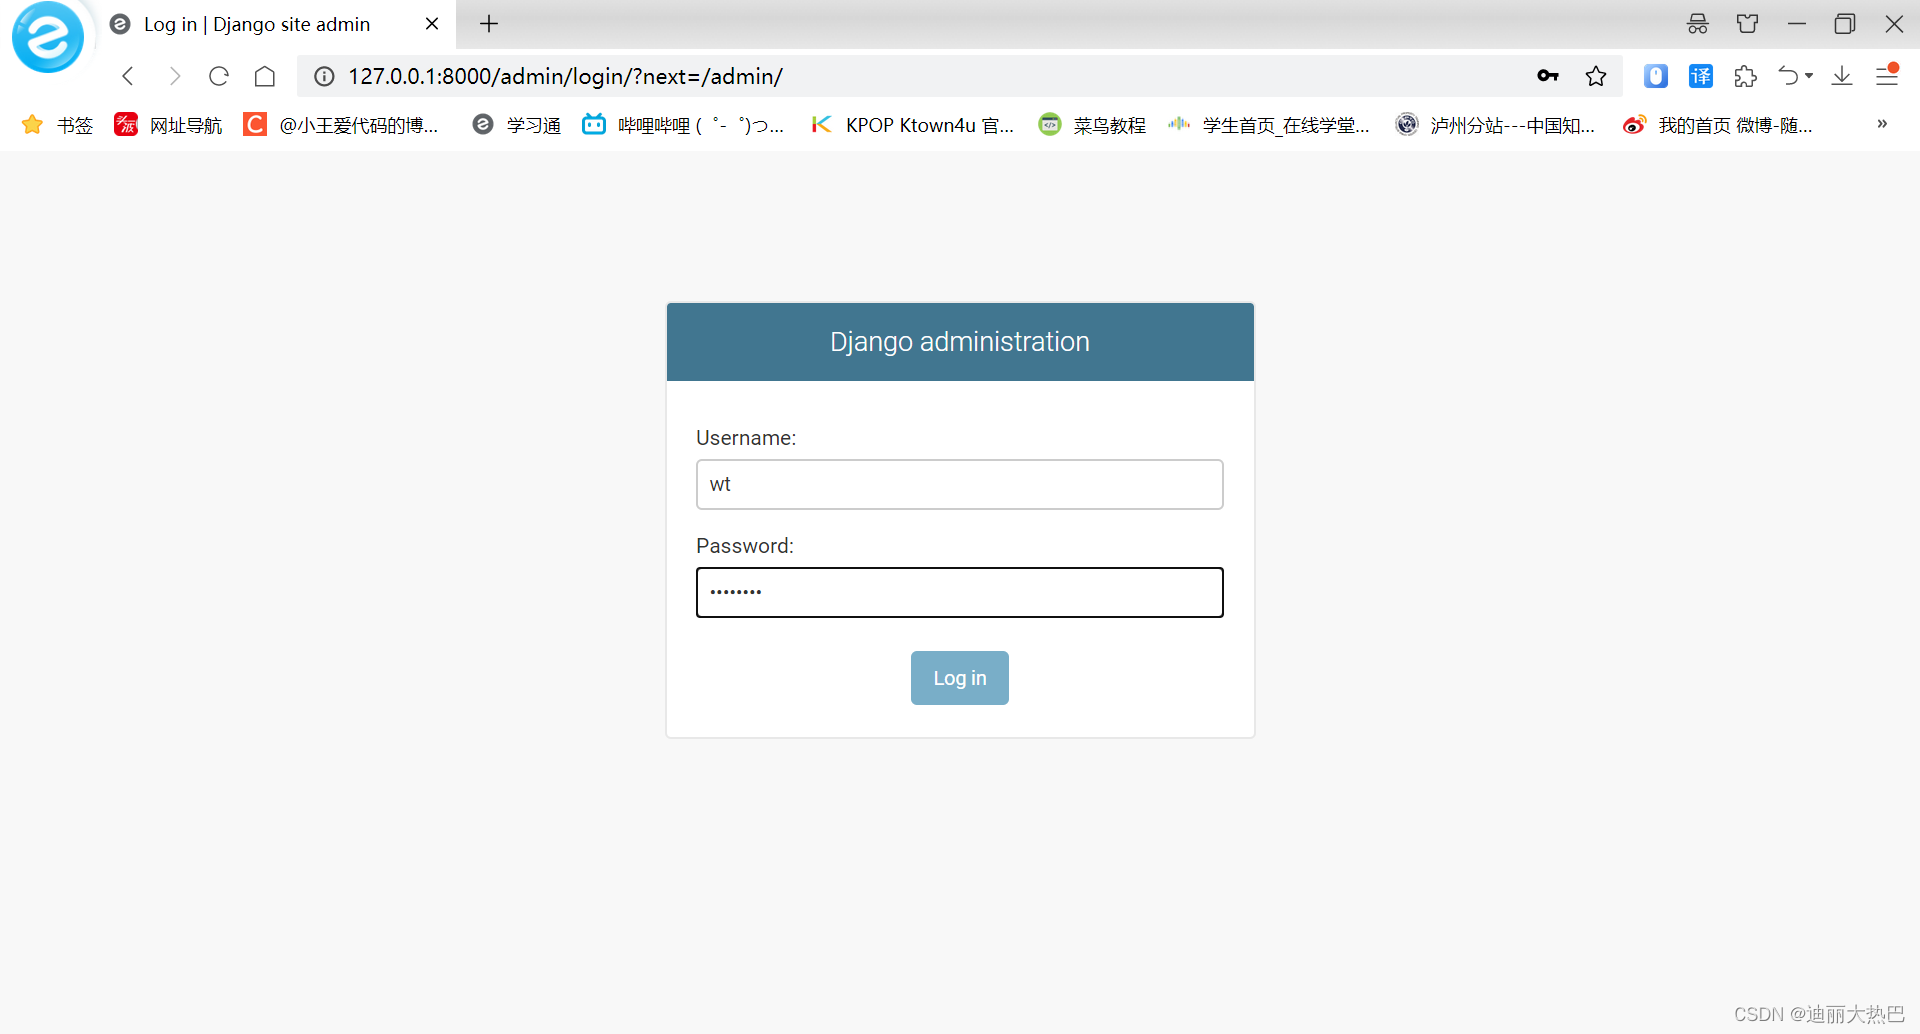Open 哔哩哔哩 bookmark
This screenshot has height=1034, width=1920.
click(x=684, y=125)
